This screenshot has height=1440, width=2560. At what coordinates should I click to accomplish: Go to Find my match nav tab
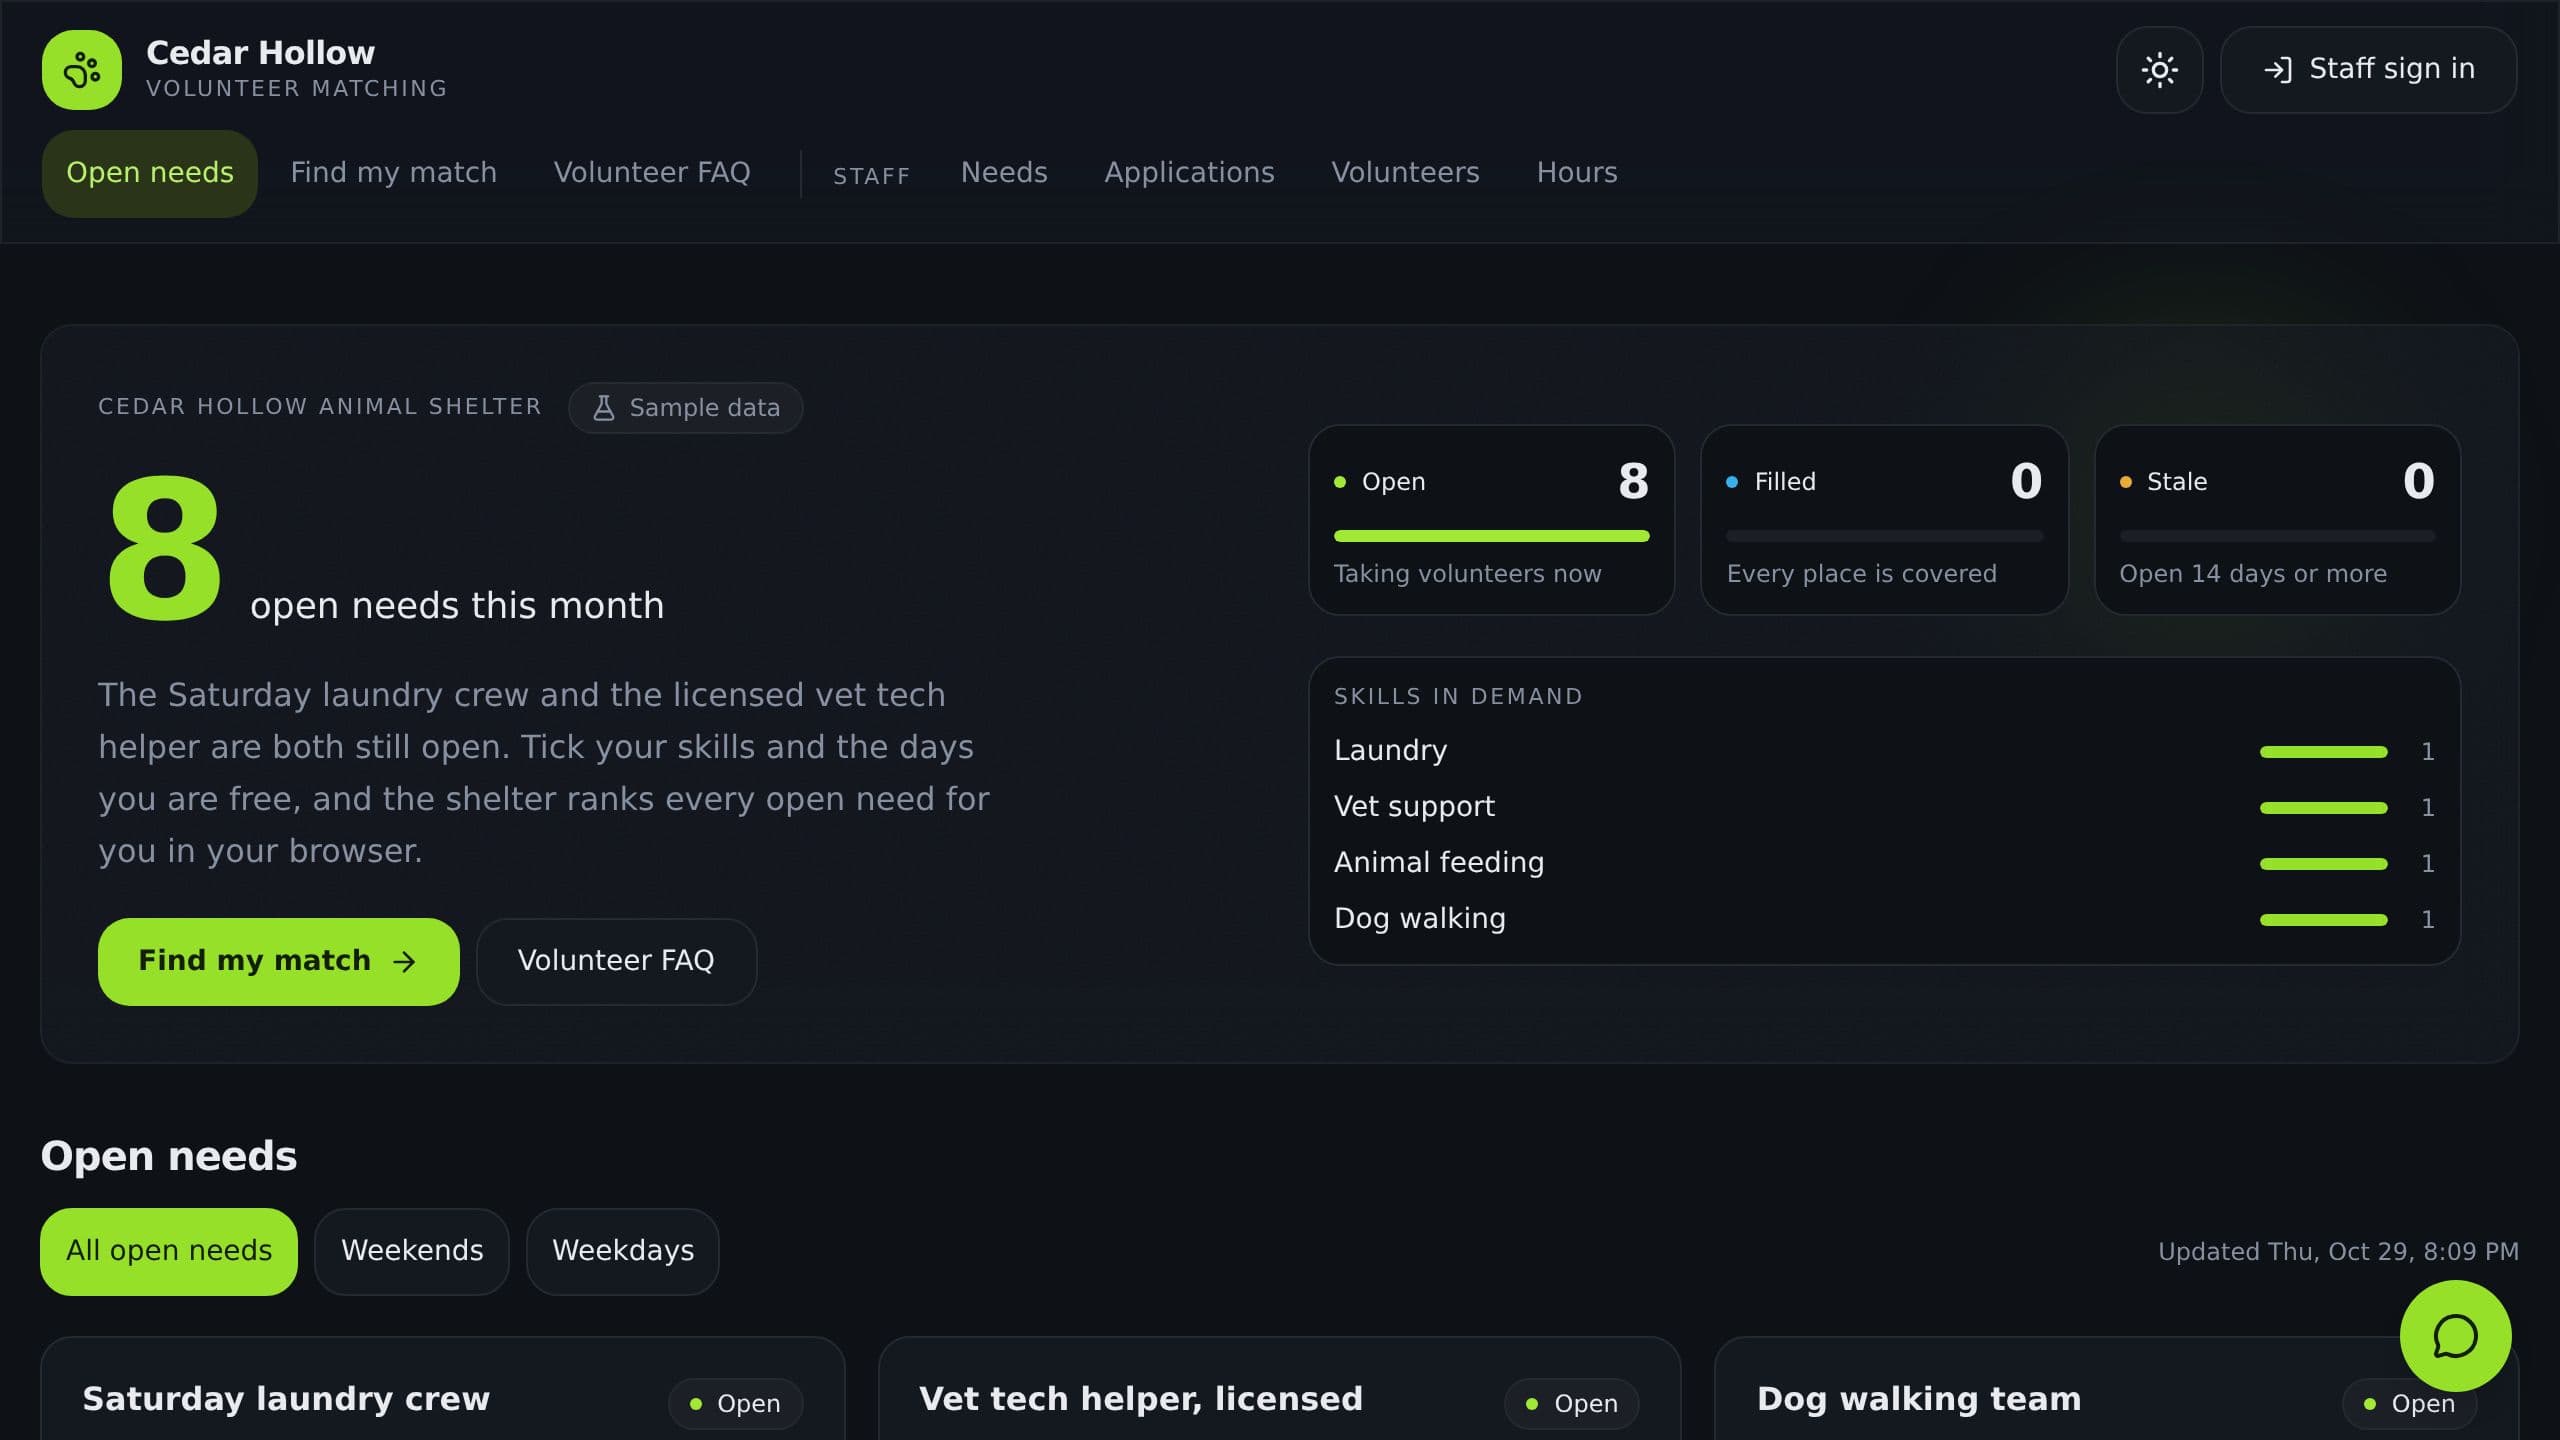pyautogui.click(x=394, y=173)
